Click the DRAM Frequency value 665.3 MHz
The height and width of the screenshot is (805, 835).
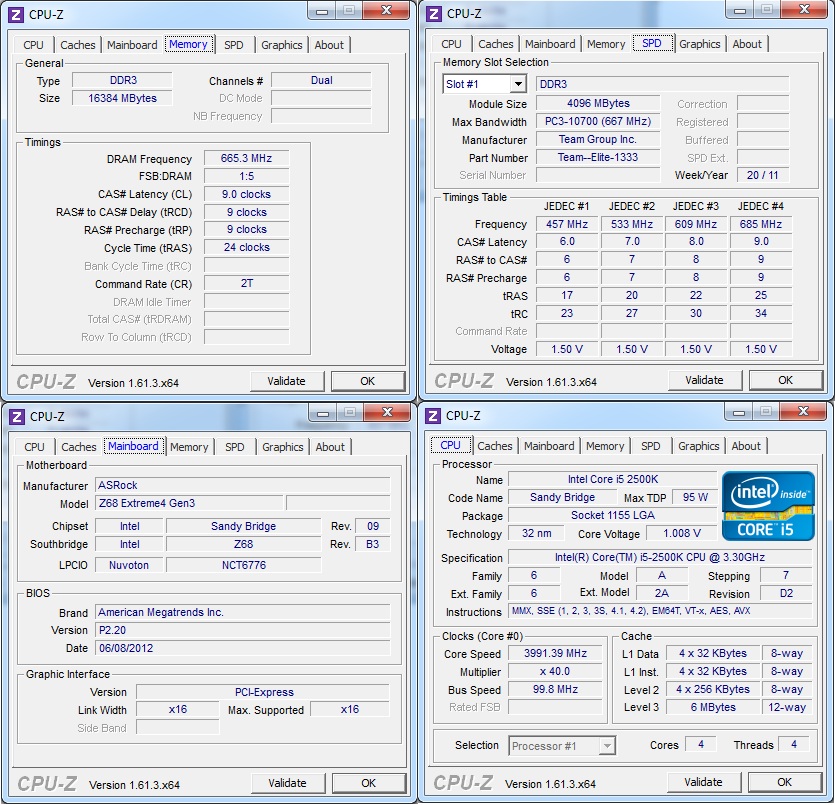pyautogui.click(x=247, y=159)
